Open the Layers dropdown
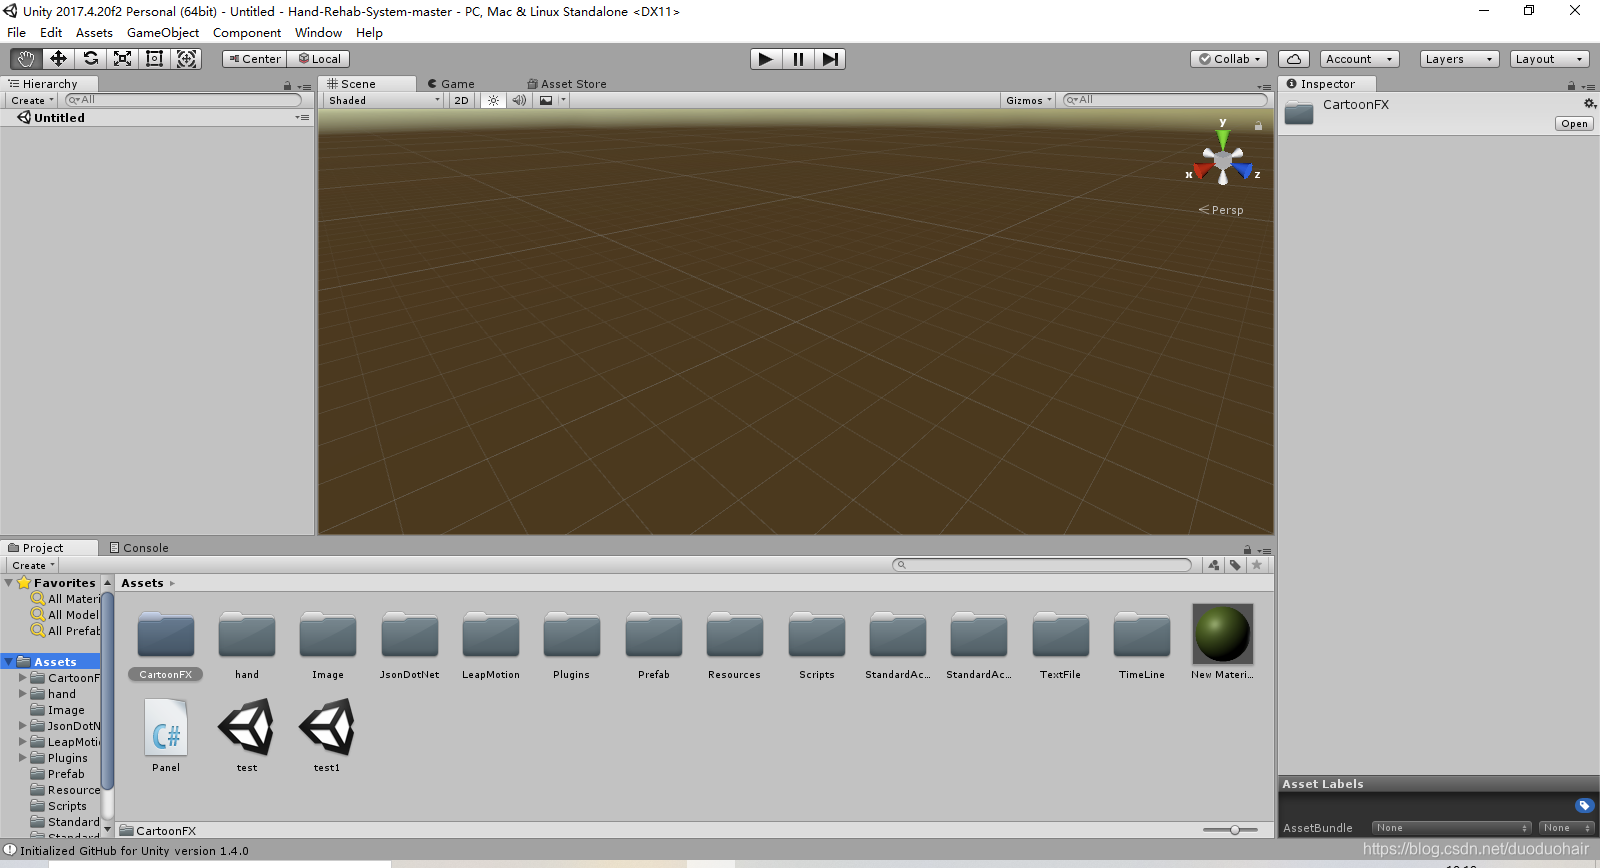 coord(1459,59)
